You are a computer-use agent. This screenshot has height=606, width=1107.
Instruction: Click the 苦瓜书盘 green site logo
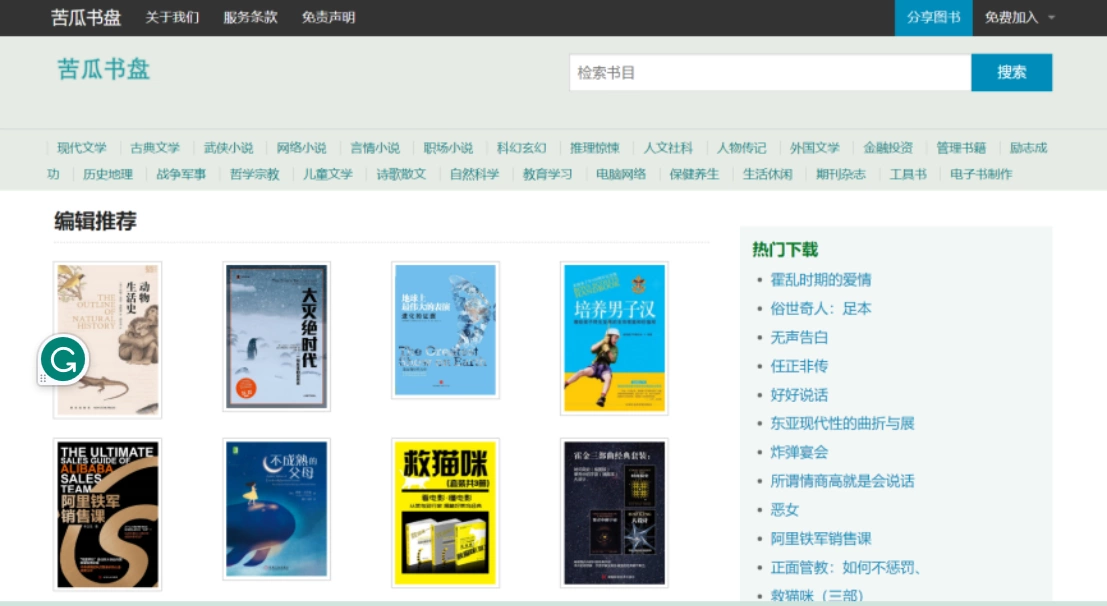104,69
